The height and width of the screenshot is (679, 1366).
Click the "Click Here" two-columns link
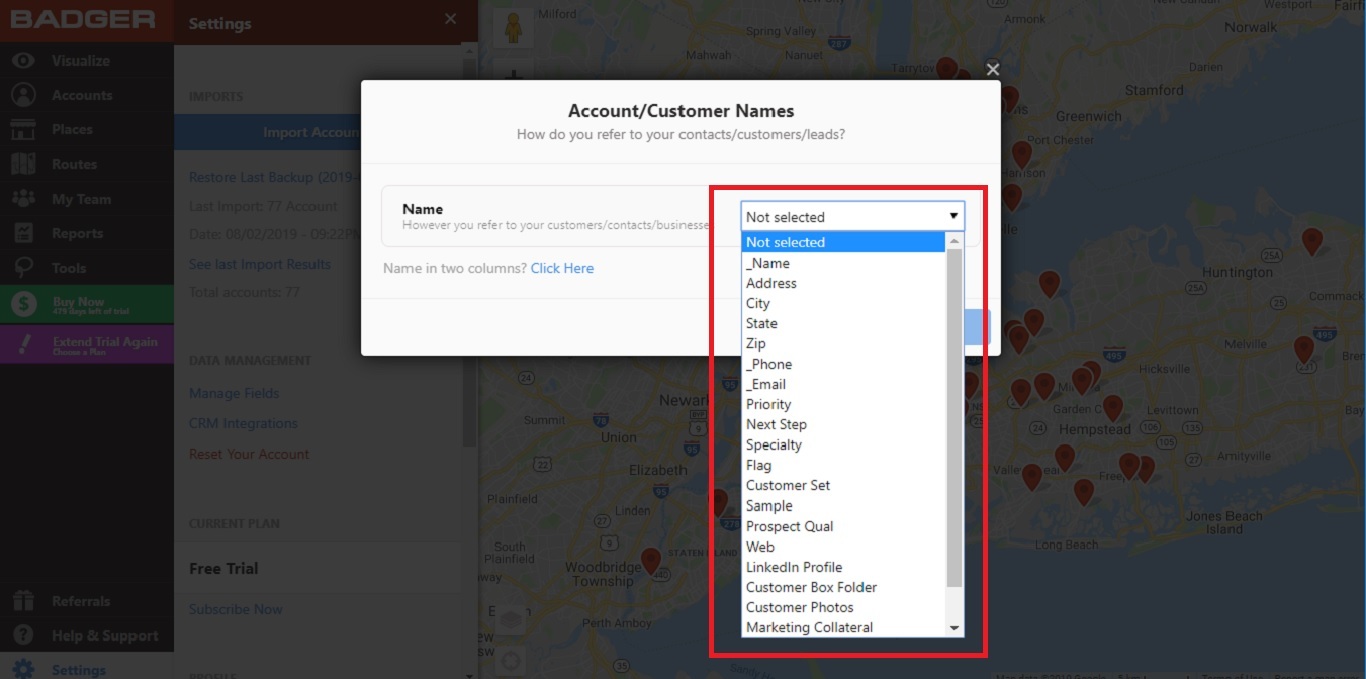562,268
